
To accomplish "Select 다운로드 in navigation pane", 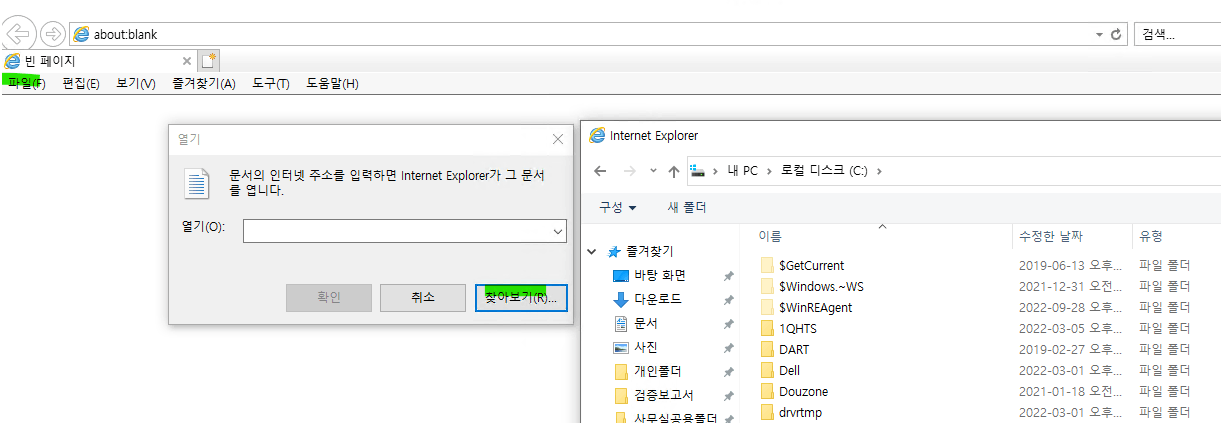I will (658, 299).
